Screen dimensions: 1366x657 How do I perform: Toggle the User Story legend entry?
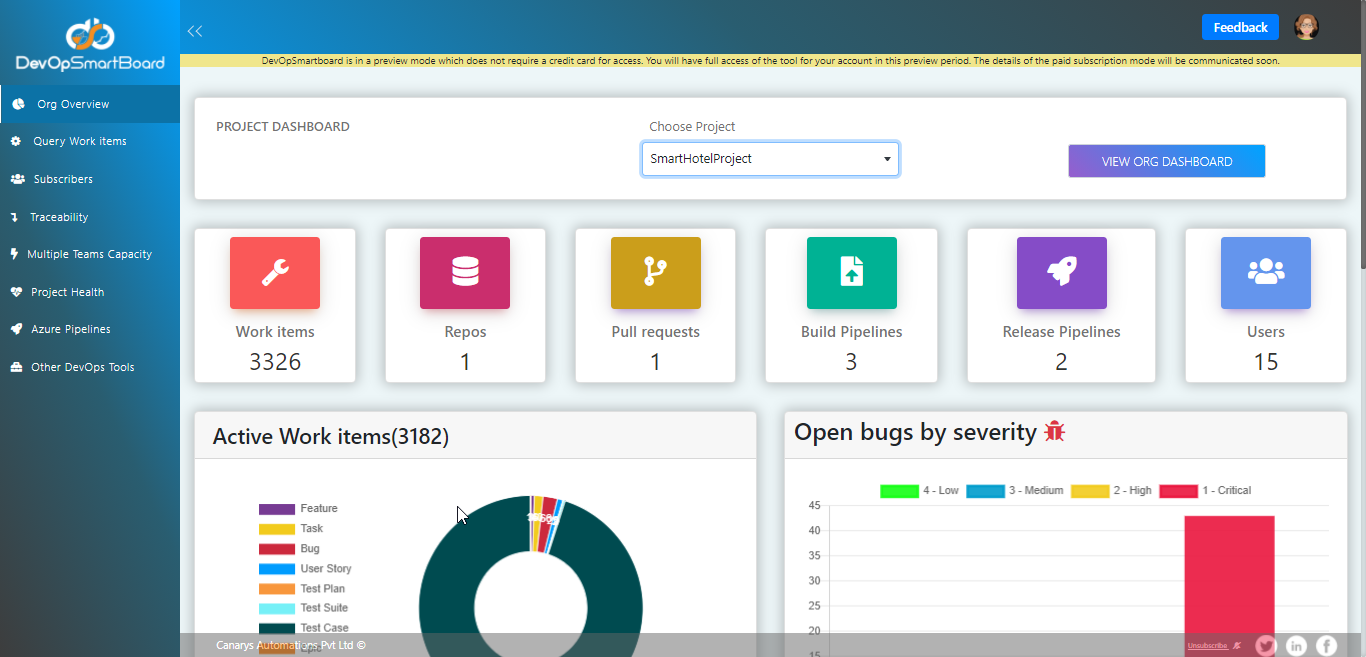305,569
